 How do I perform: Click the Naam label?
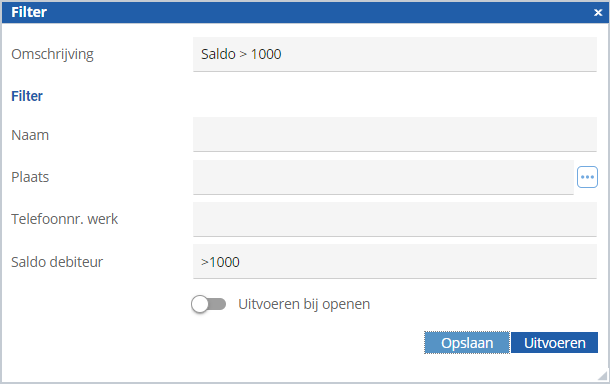click(30, 135)
